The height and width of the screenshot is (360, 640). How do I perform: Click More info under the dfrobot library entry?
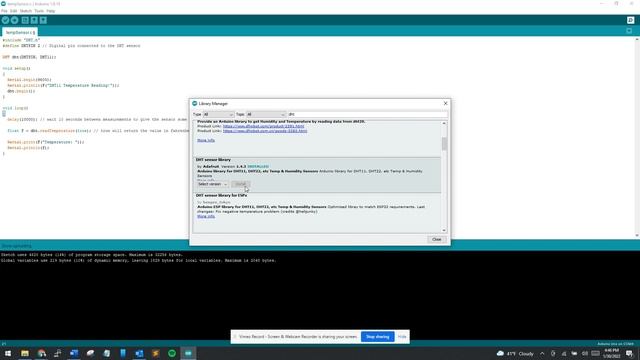pos(206,140)
